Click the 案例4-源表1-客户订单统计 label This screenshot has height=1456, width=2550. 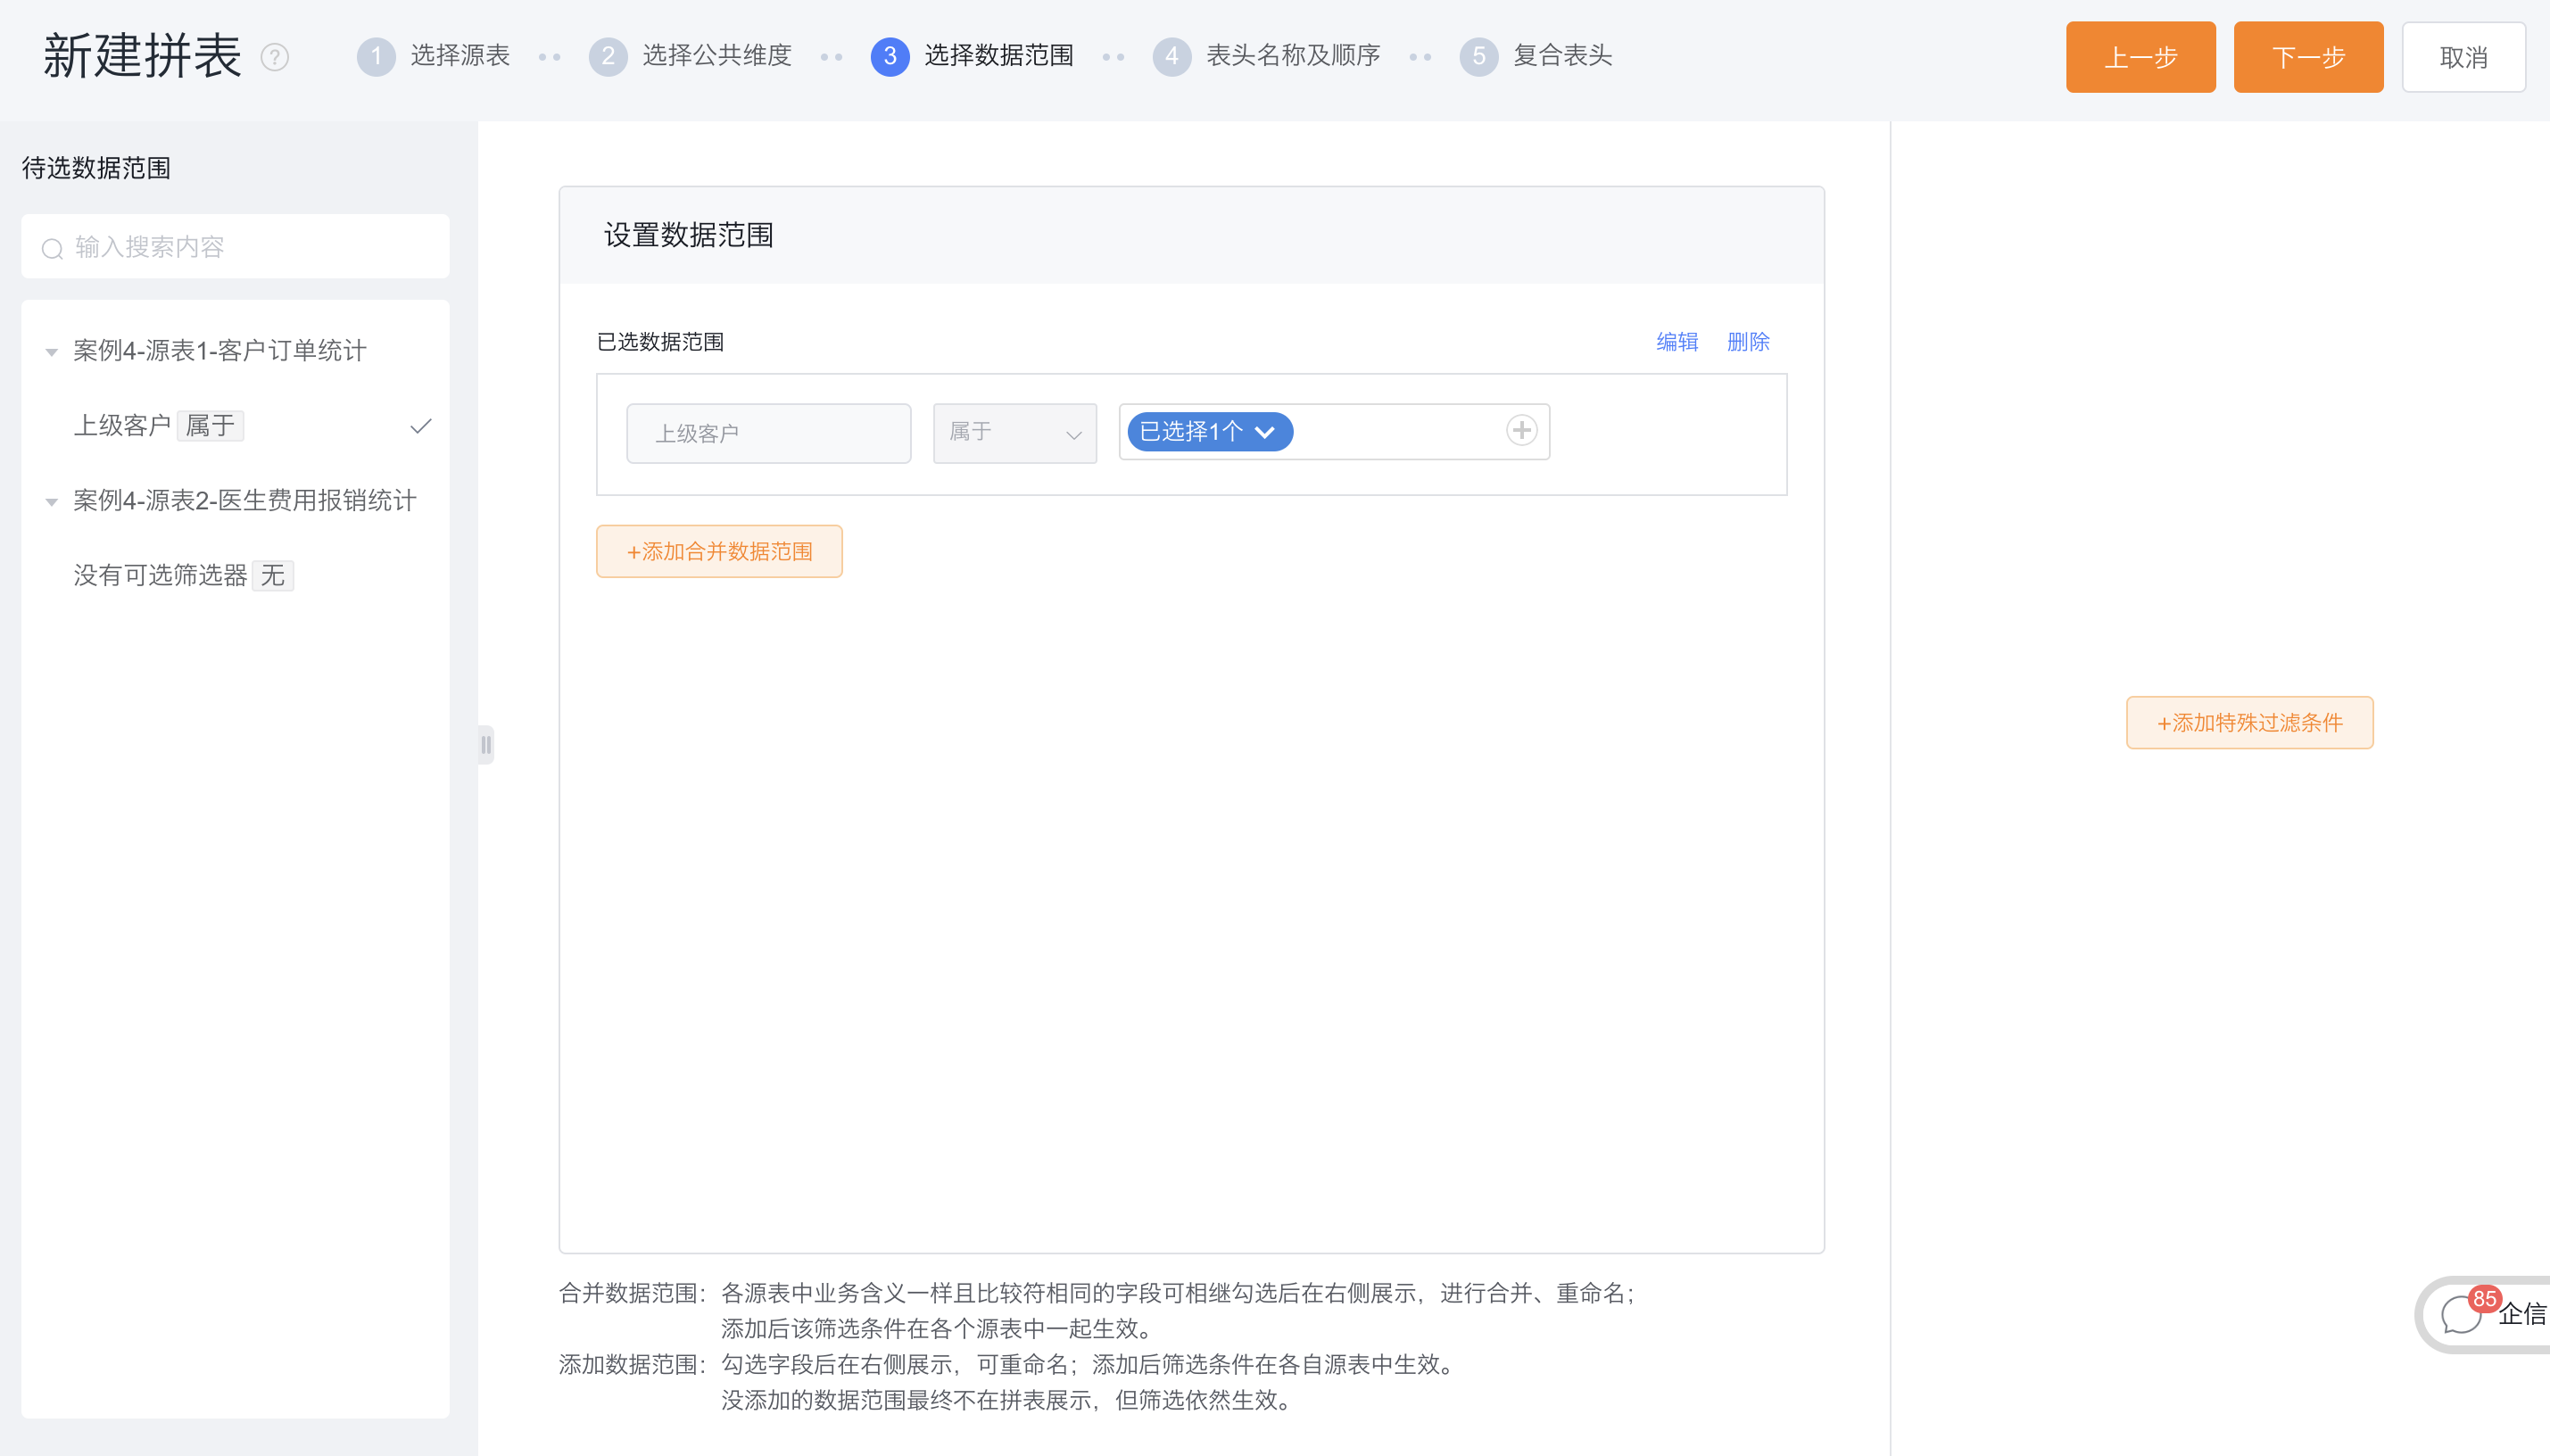(x=220, y=351)
